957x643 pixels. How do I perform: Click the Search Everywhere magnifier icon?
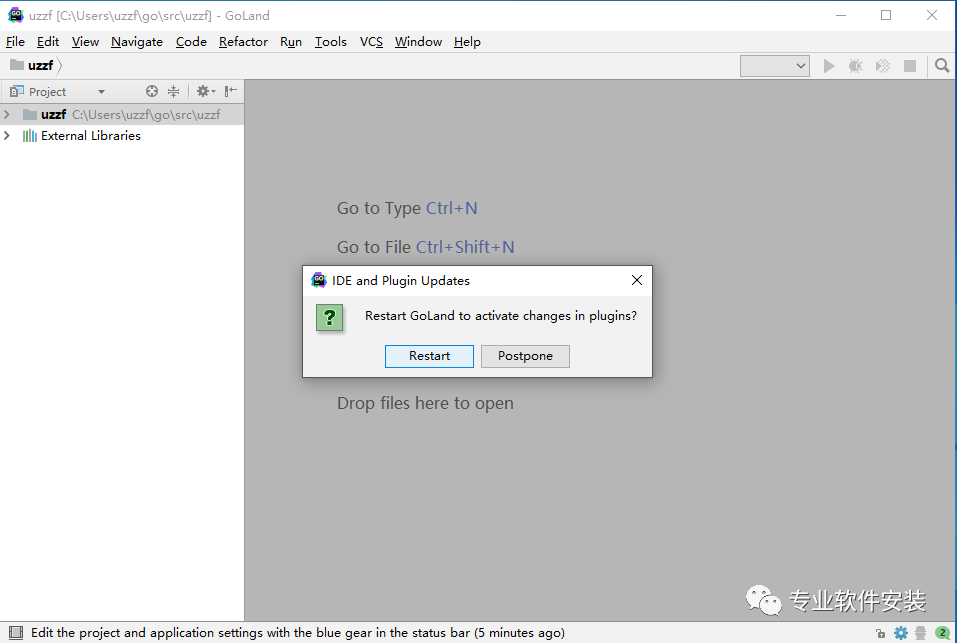coord(942,66)
